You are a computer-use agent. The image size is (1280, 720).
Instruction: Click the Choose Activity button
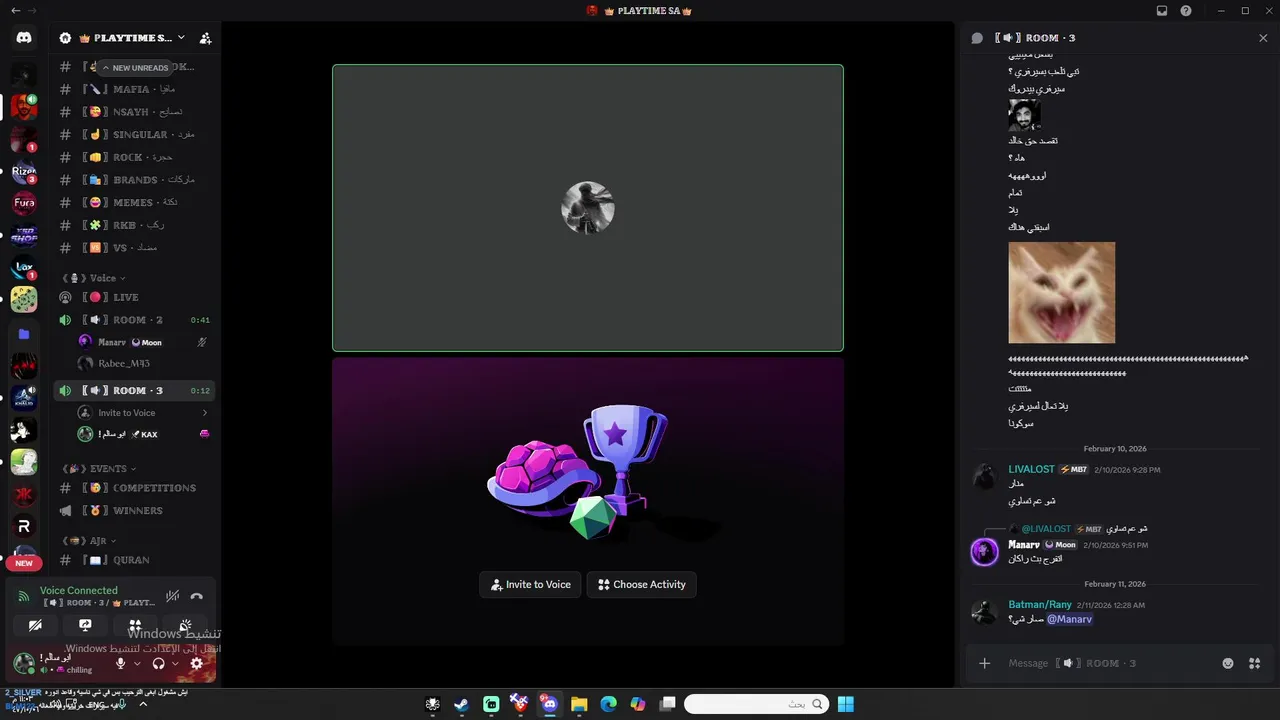[641, 585]
